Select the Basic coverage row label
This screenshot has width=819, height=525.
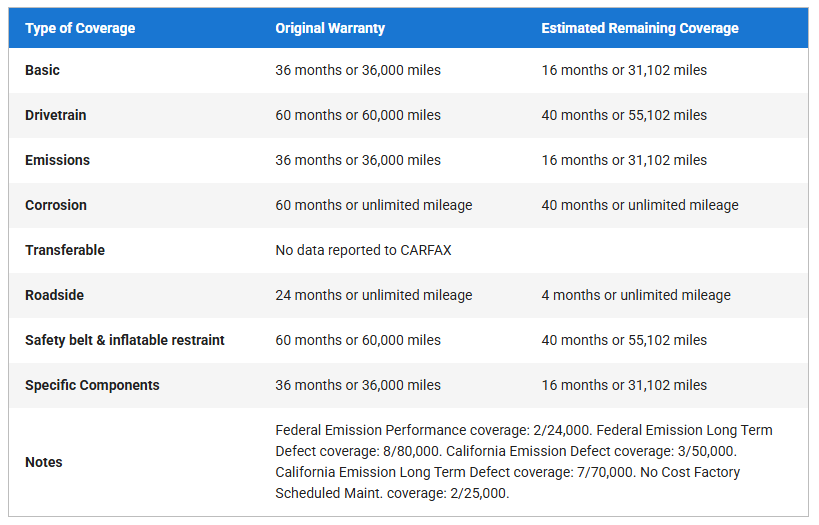[x=42, y=70]
